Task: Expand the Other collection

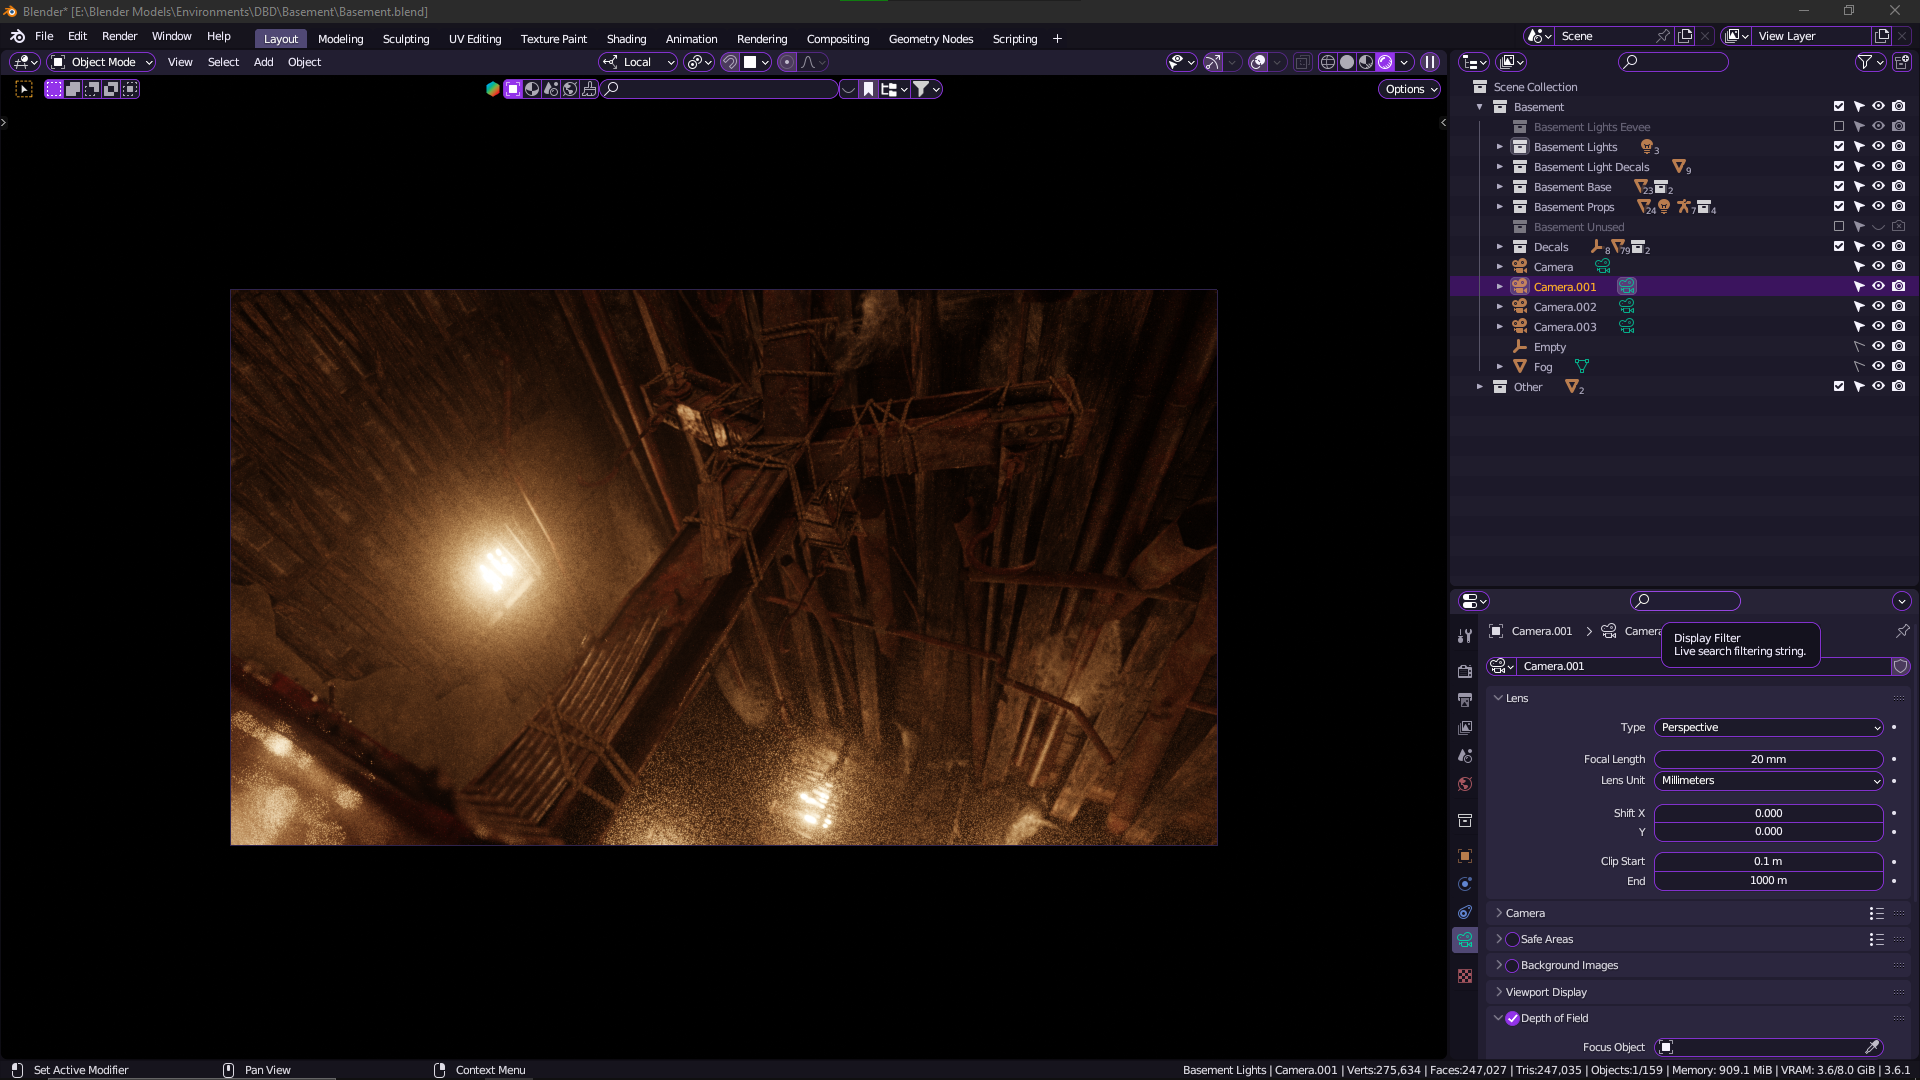Action: (1480, 387)
